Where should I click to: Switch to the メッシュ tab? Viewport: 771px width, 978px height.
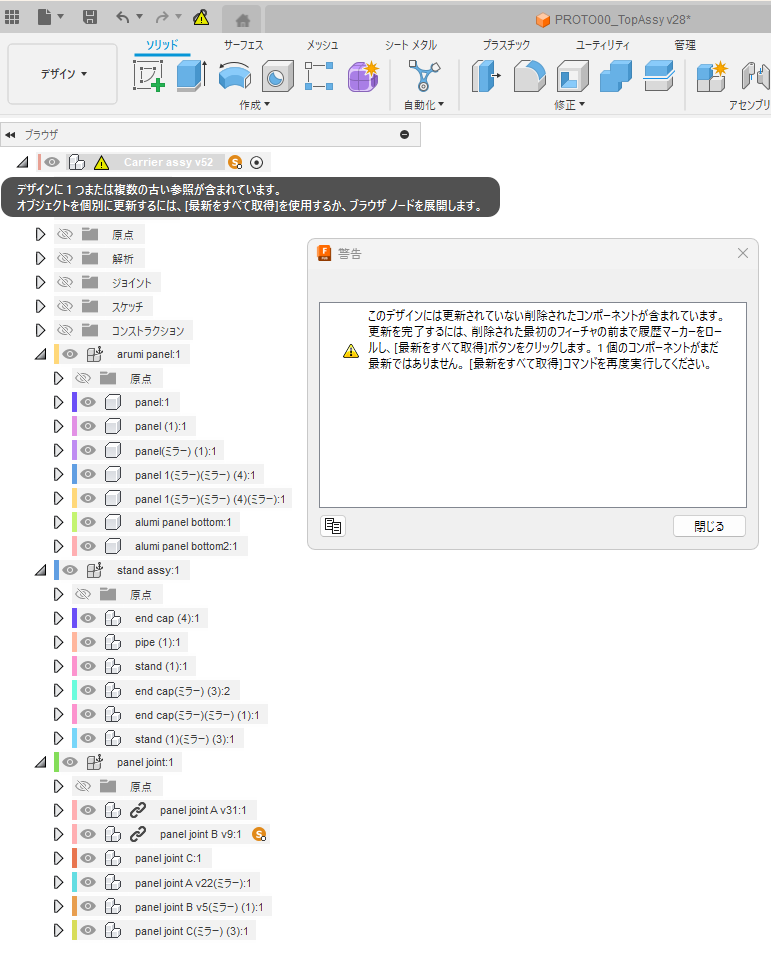click(322, 45)
